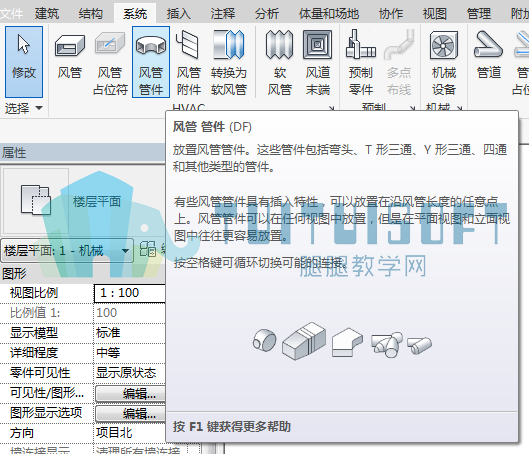Switch to the 插入 insert tab
Viewport: 529px width, 454px height.
tap(178, 14)
